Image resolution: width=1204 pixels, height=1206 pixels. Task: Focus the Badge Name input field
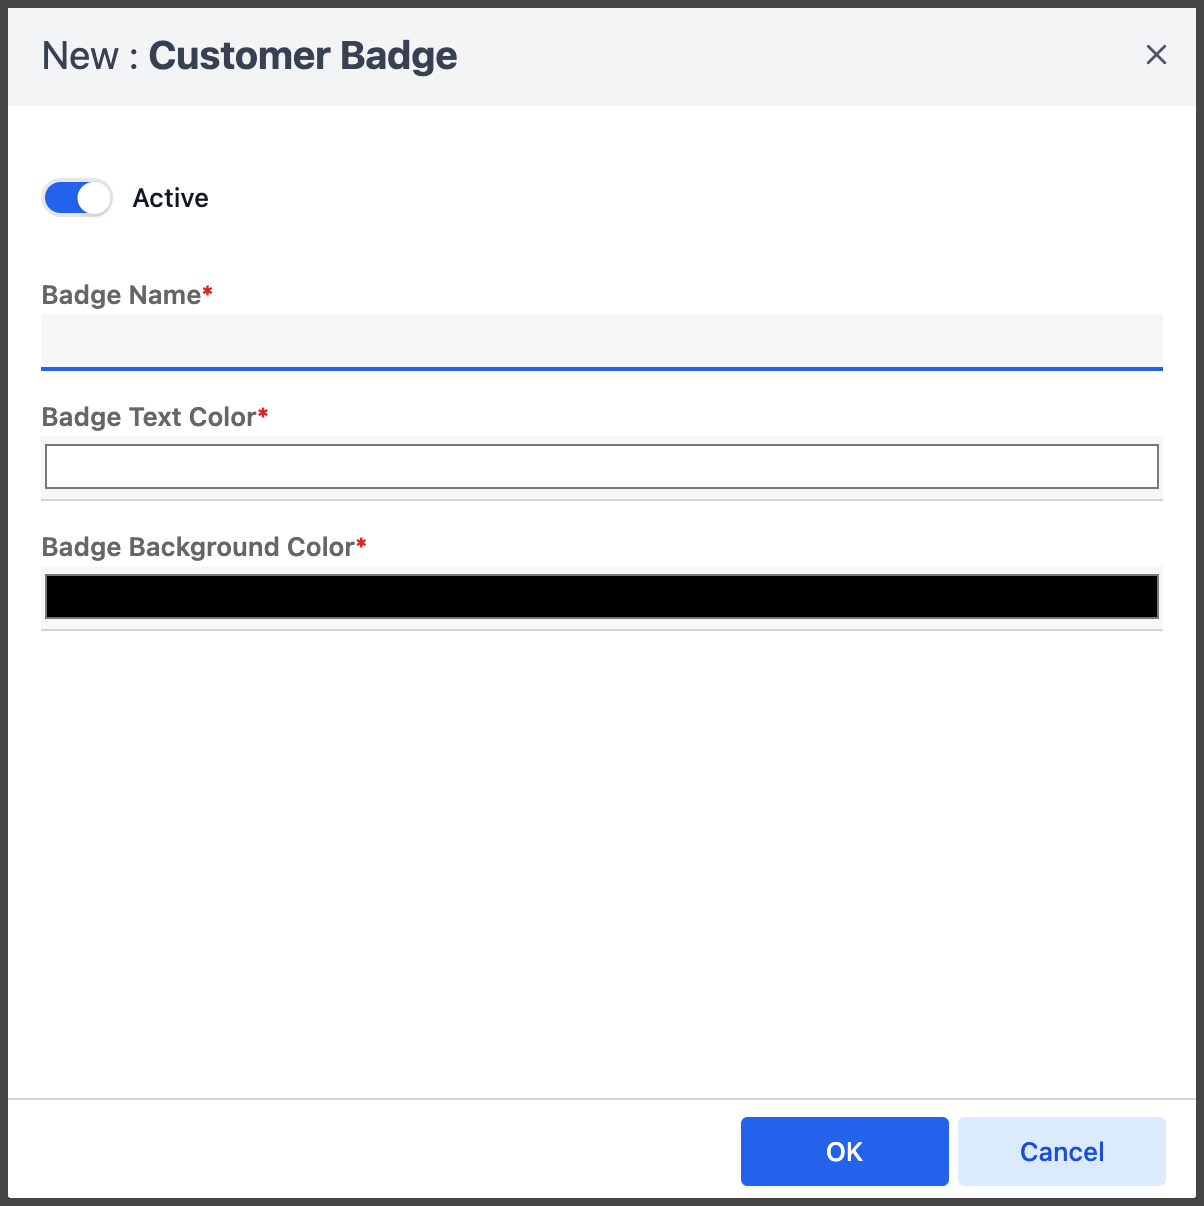click(602, 341)
